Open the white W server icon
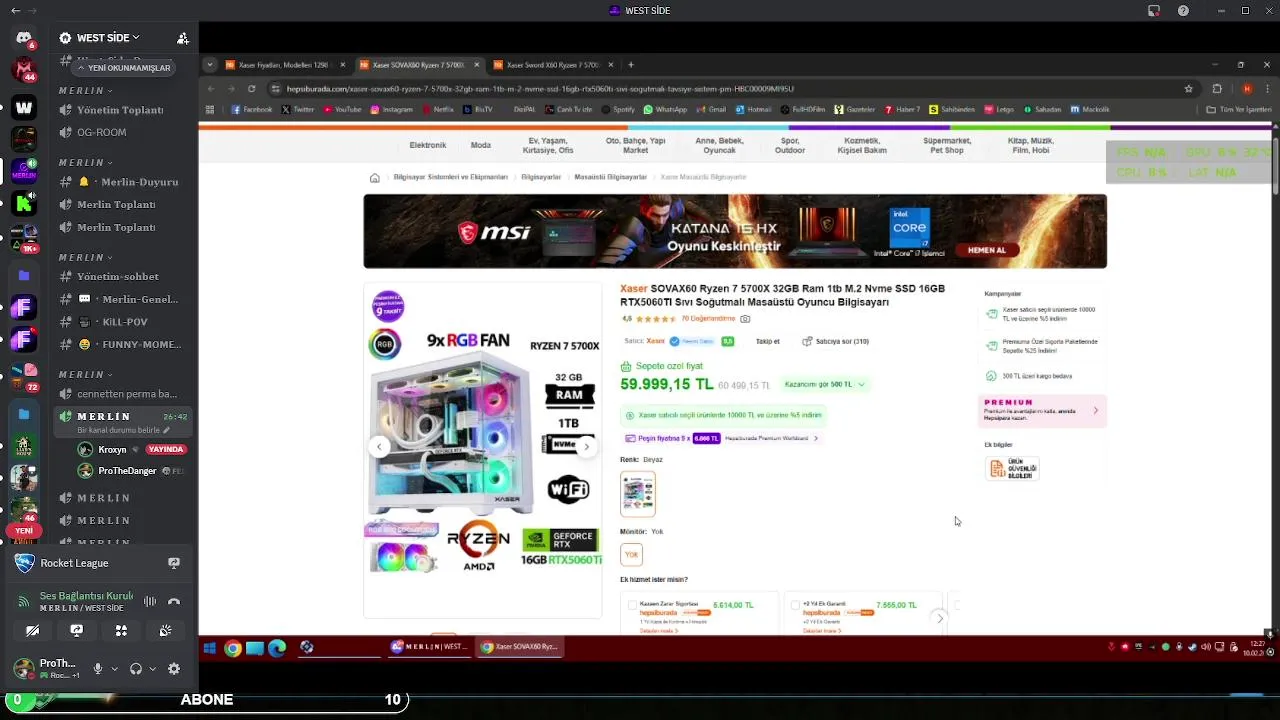Image resolution: width=1280 pixels, height=720 pixels. point(24,108)
